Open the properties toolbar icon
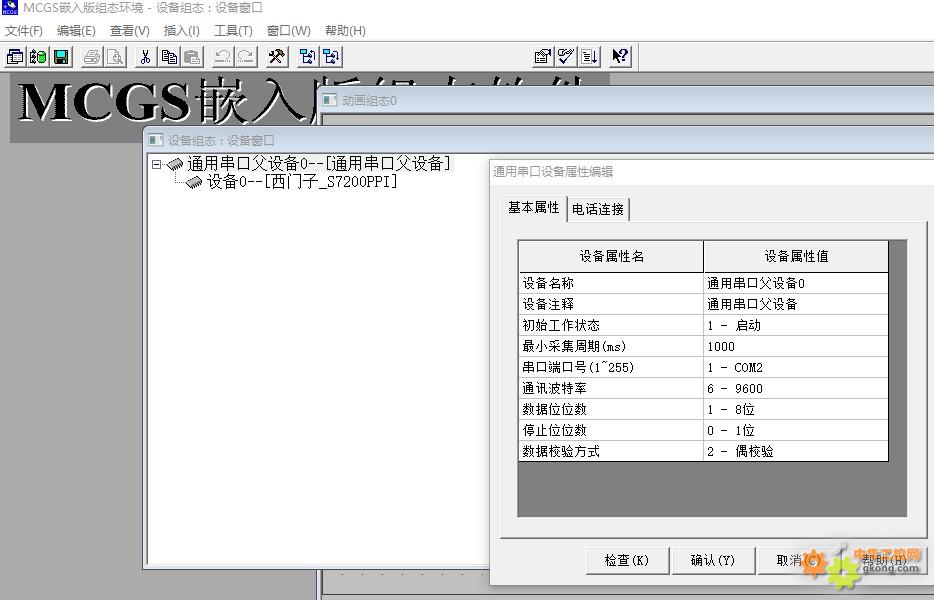The height and width of the screenshot is (600, 934). click(x=543, y=57)
